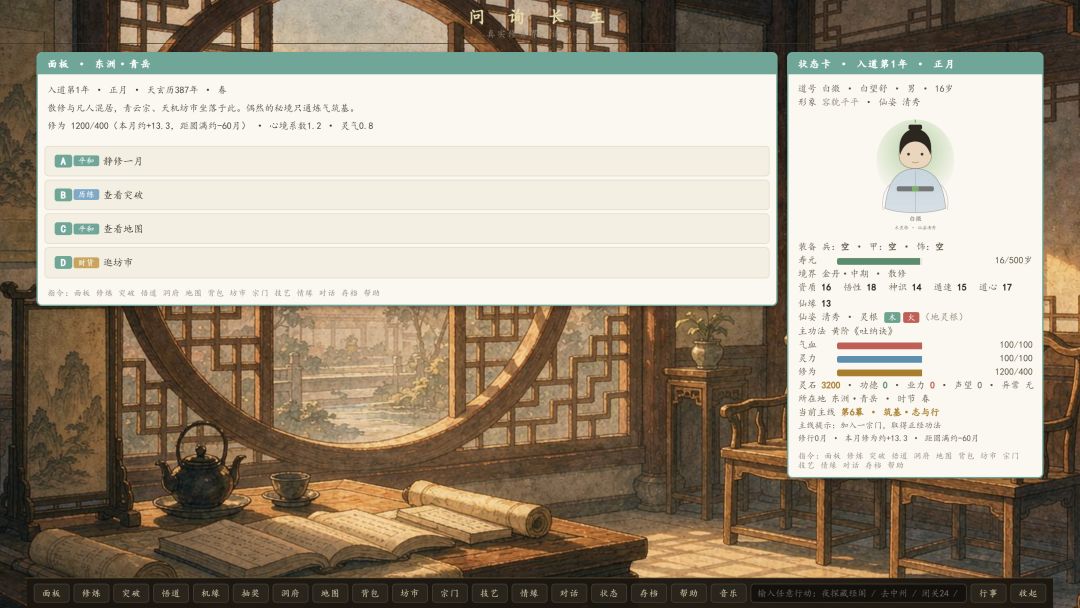Open 突破 in bottom toolbar
The height and width of the screenshot is (608, 1080).
point(131,593)
